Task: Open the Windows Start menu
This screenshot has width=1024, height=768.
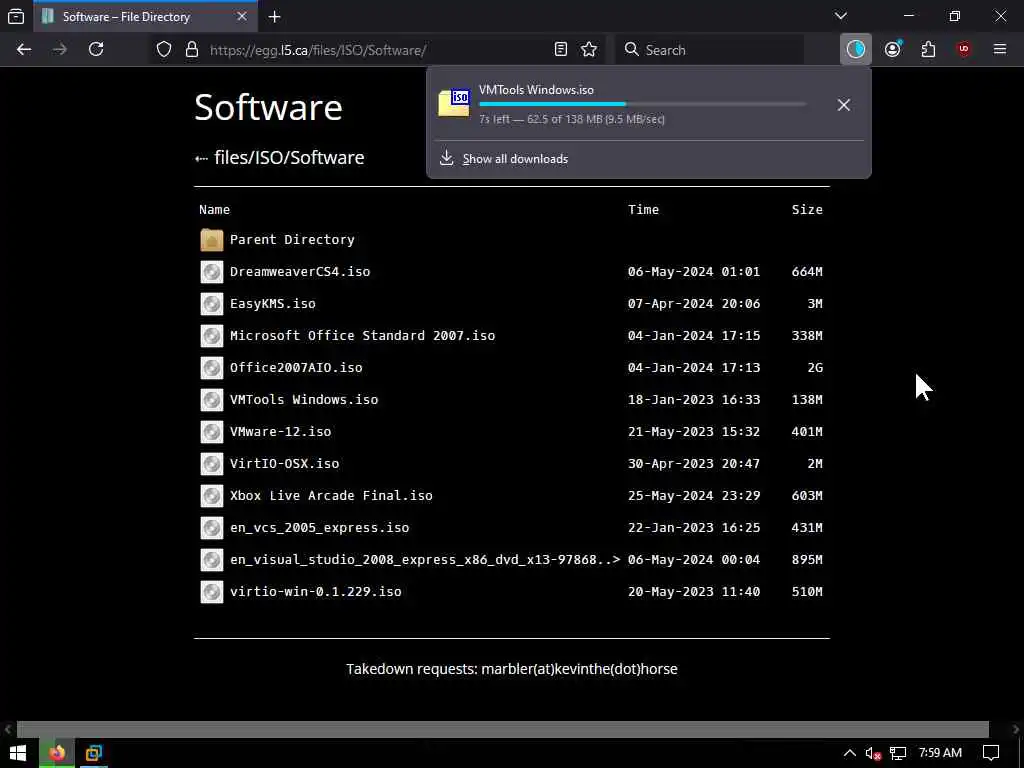Action: click(18, 753)
